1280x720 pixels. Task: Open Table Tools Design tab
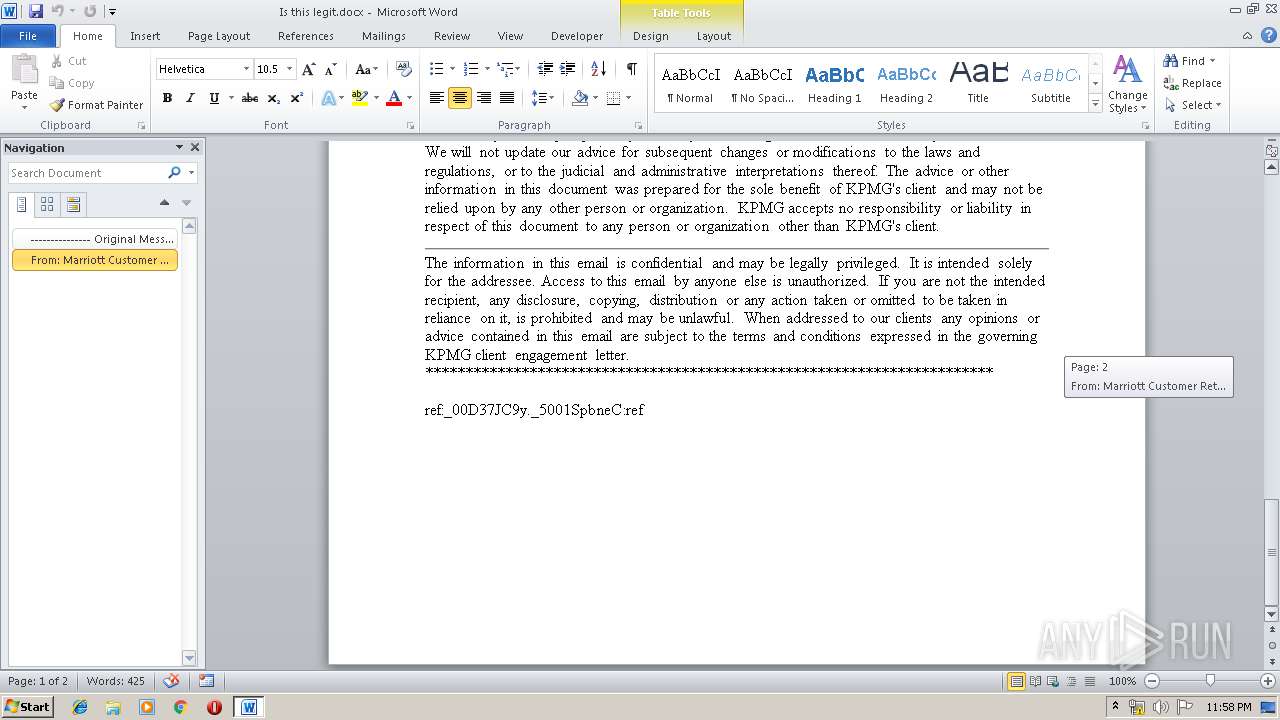coord(651,36)
